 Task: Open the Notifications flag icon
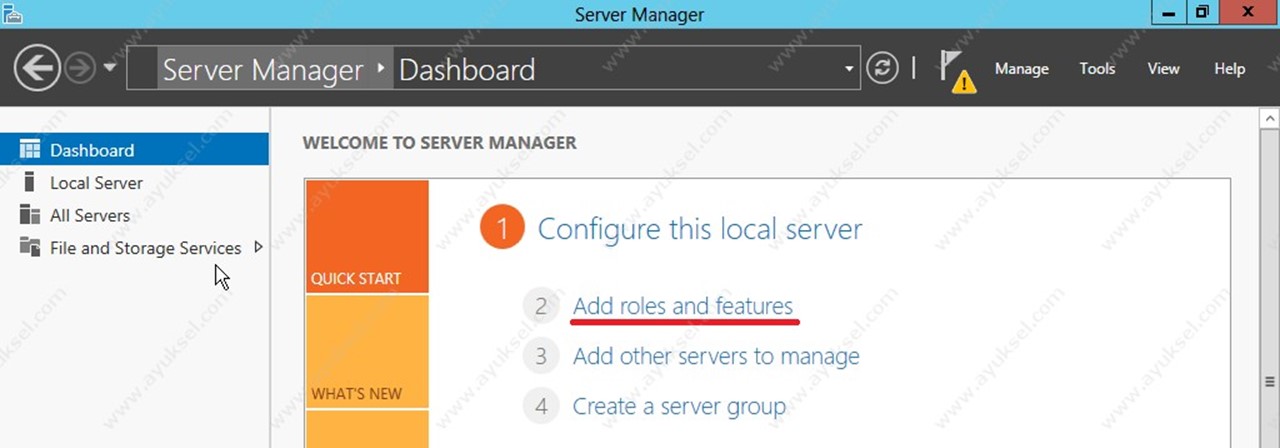(957, 71)
